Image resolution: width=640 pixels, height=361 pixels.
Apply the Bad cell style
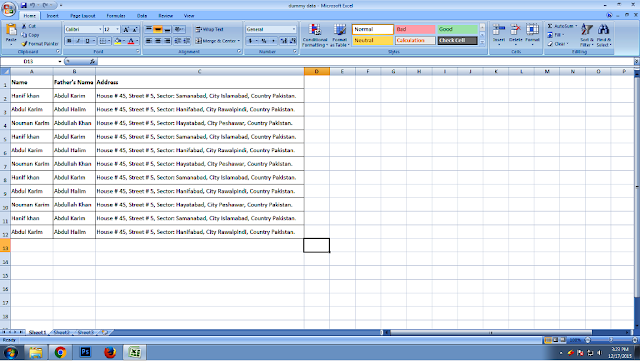point(415,29)
